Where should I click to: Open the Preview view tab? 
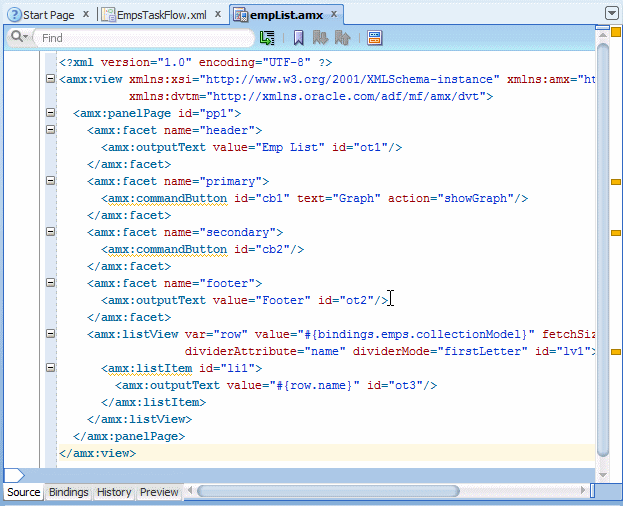pyautogui.click(x=159, y=492)
